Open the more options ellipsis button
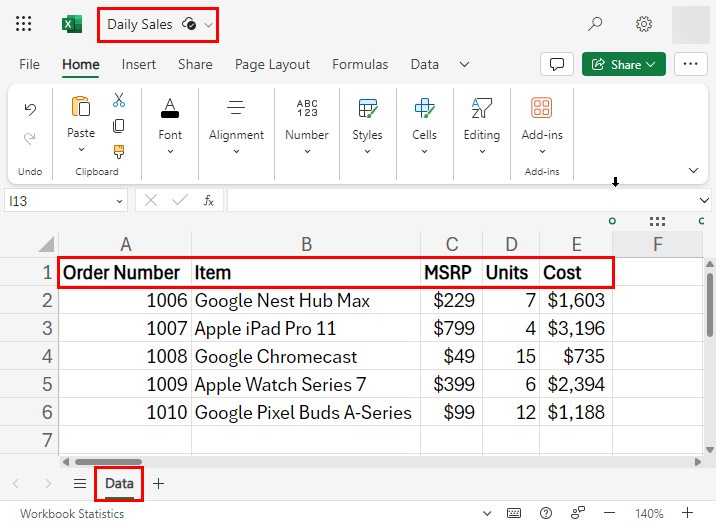Image resolution: width=716 pixels, height=522 pixels. pos(690,64)
